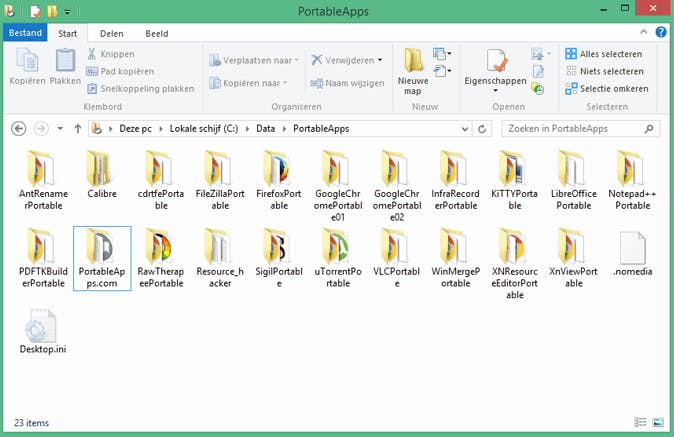Select the XNResourceEditorPortable folder
This screenshot has height=437, width=674.
point(515,264)
